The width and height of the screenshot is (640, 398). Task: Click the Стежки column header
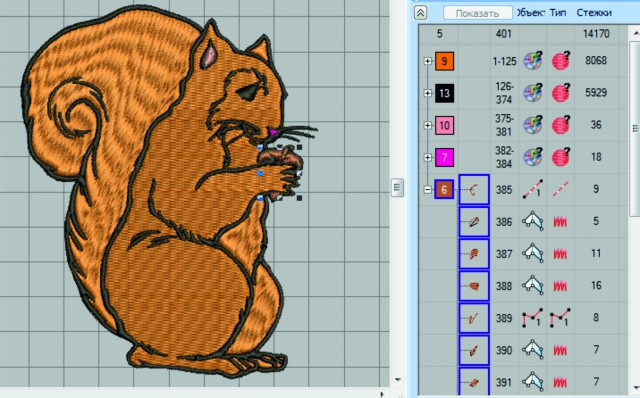pyautogui.click(x=594, y=13)
